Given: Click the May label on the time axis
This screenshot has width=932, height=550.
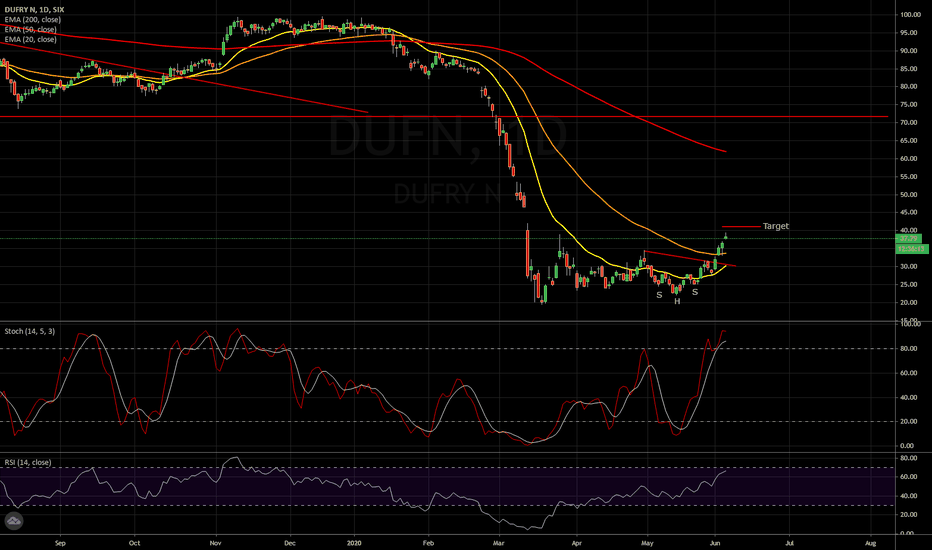Looking at the screenshot, I should pos(647,543).
